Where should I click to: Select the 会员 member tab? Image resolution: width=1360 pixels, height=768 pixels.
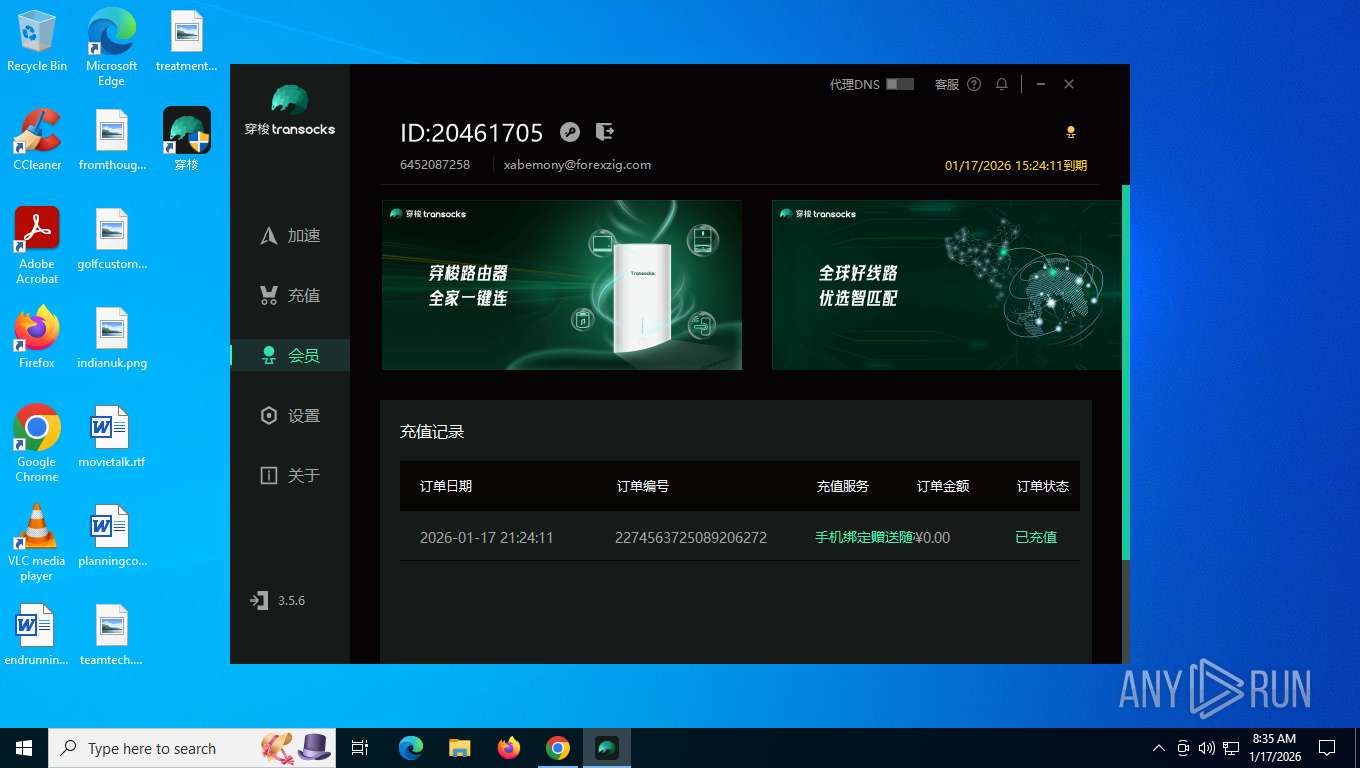pyautogui.click(x=290, y=355)
